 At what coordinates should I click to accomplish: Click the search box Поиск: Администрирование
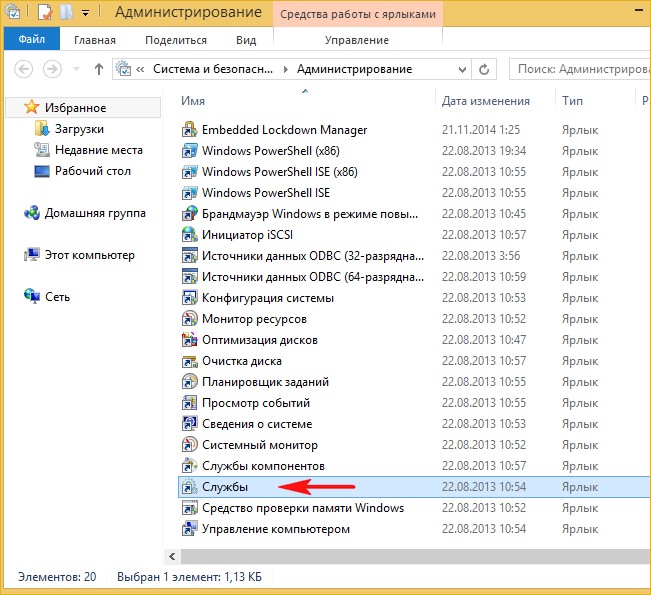click(580, 70)
